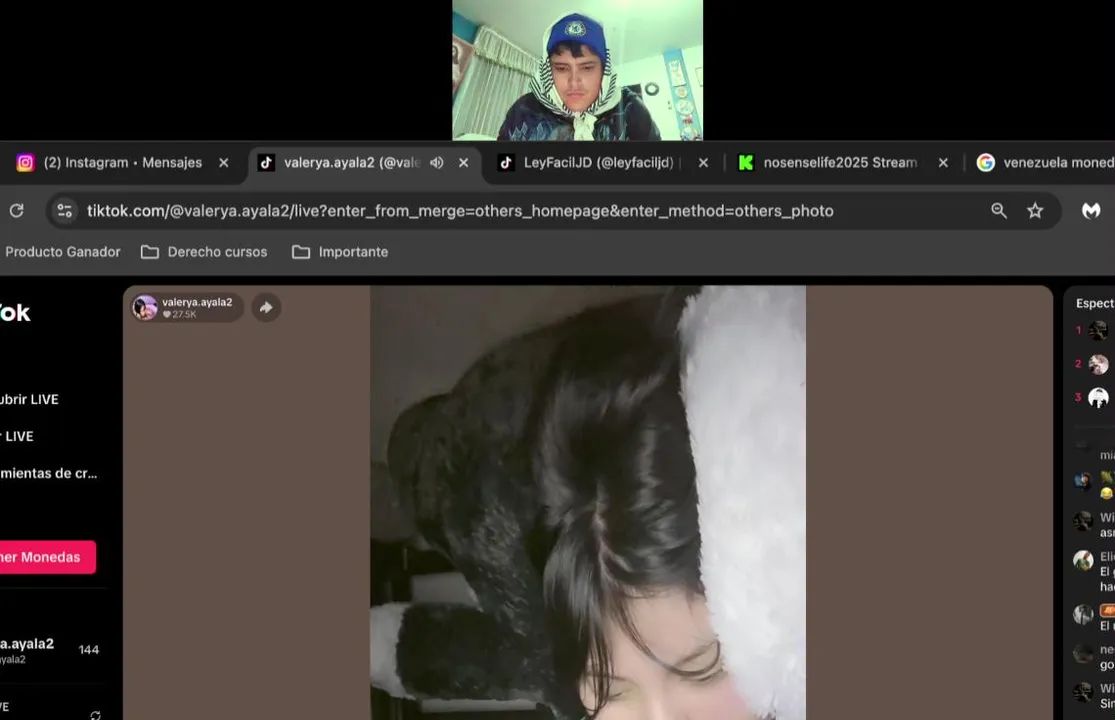
Task: Mute audio on the valerya.ayala2 tab
Action: (x=437, y=163)
